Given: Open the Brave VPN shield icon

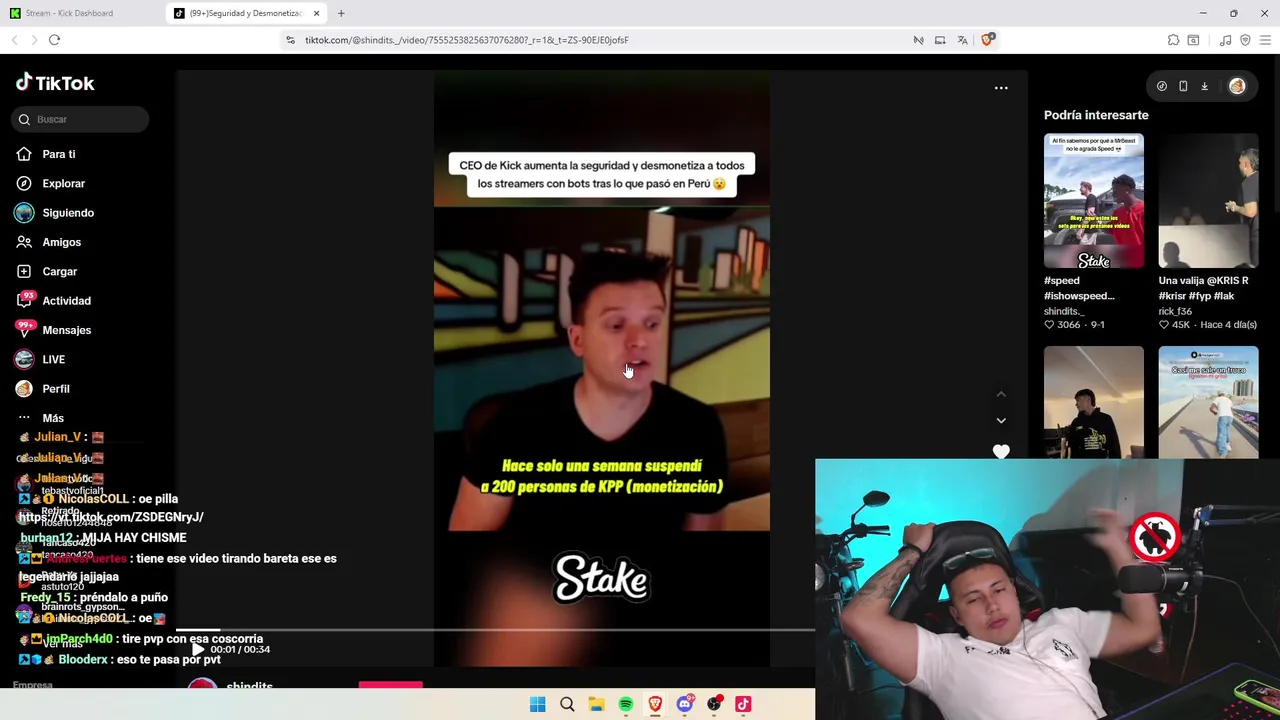Looking at the screenshot, I should pyautogui.click(x=1245, y=40).
